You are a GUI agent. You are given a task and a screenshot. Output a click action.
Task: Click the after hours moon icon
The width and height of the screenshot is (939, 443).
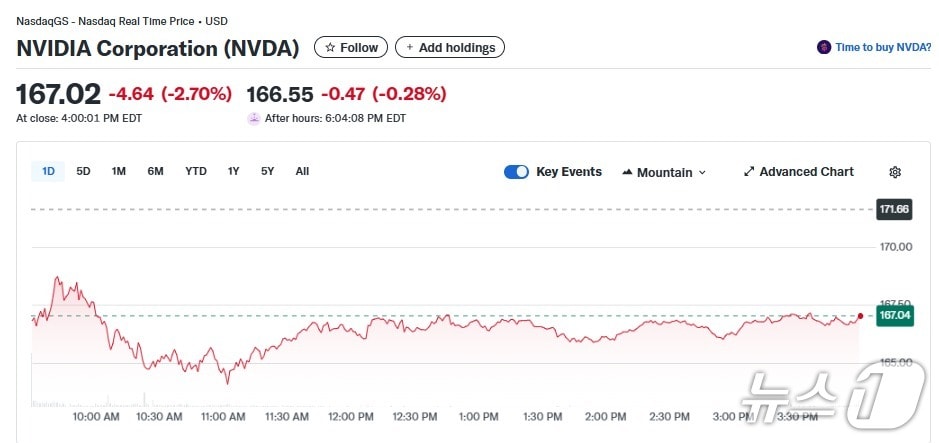point(254,118)
